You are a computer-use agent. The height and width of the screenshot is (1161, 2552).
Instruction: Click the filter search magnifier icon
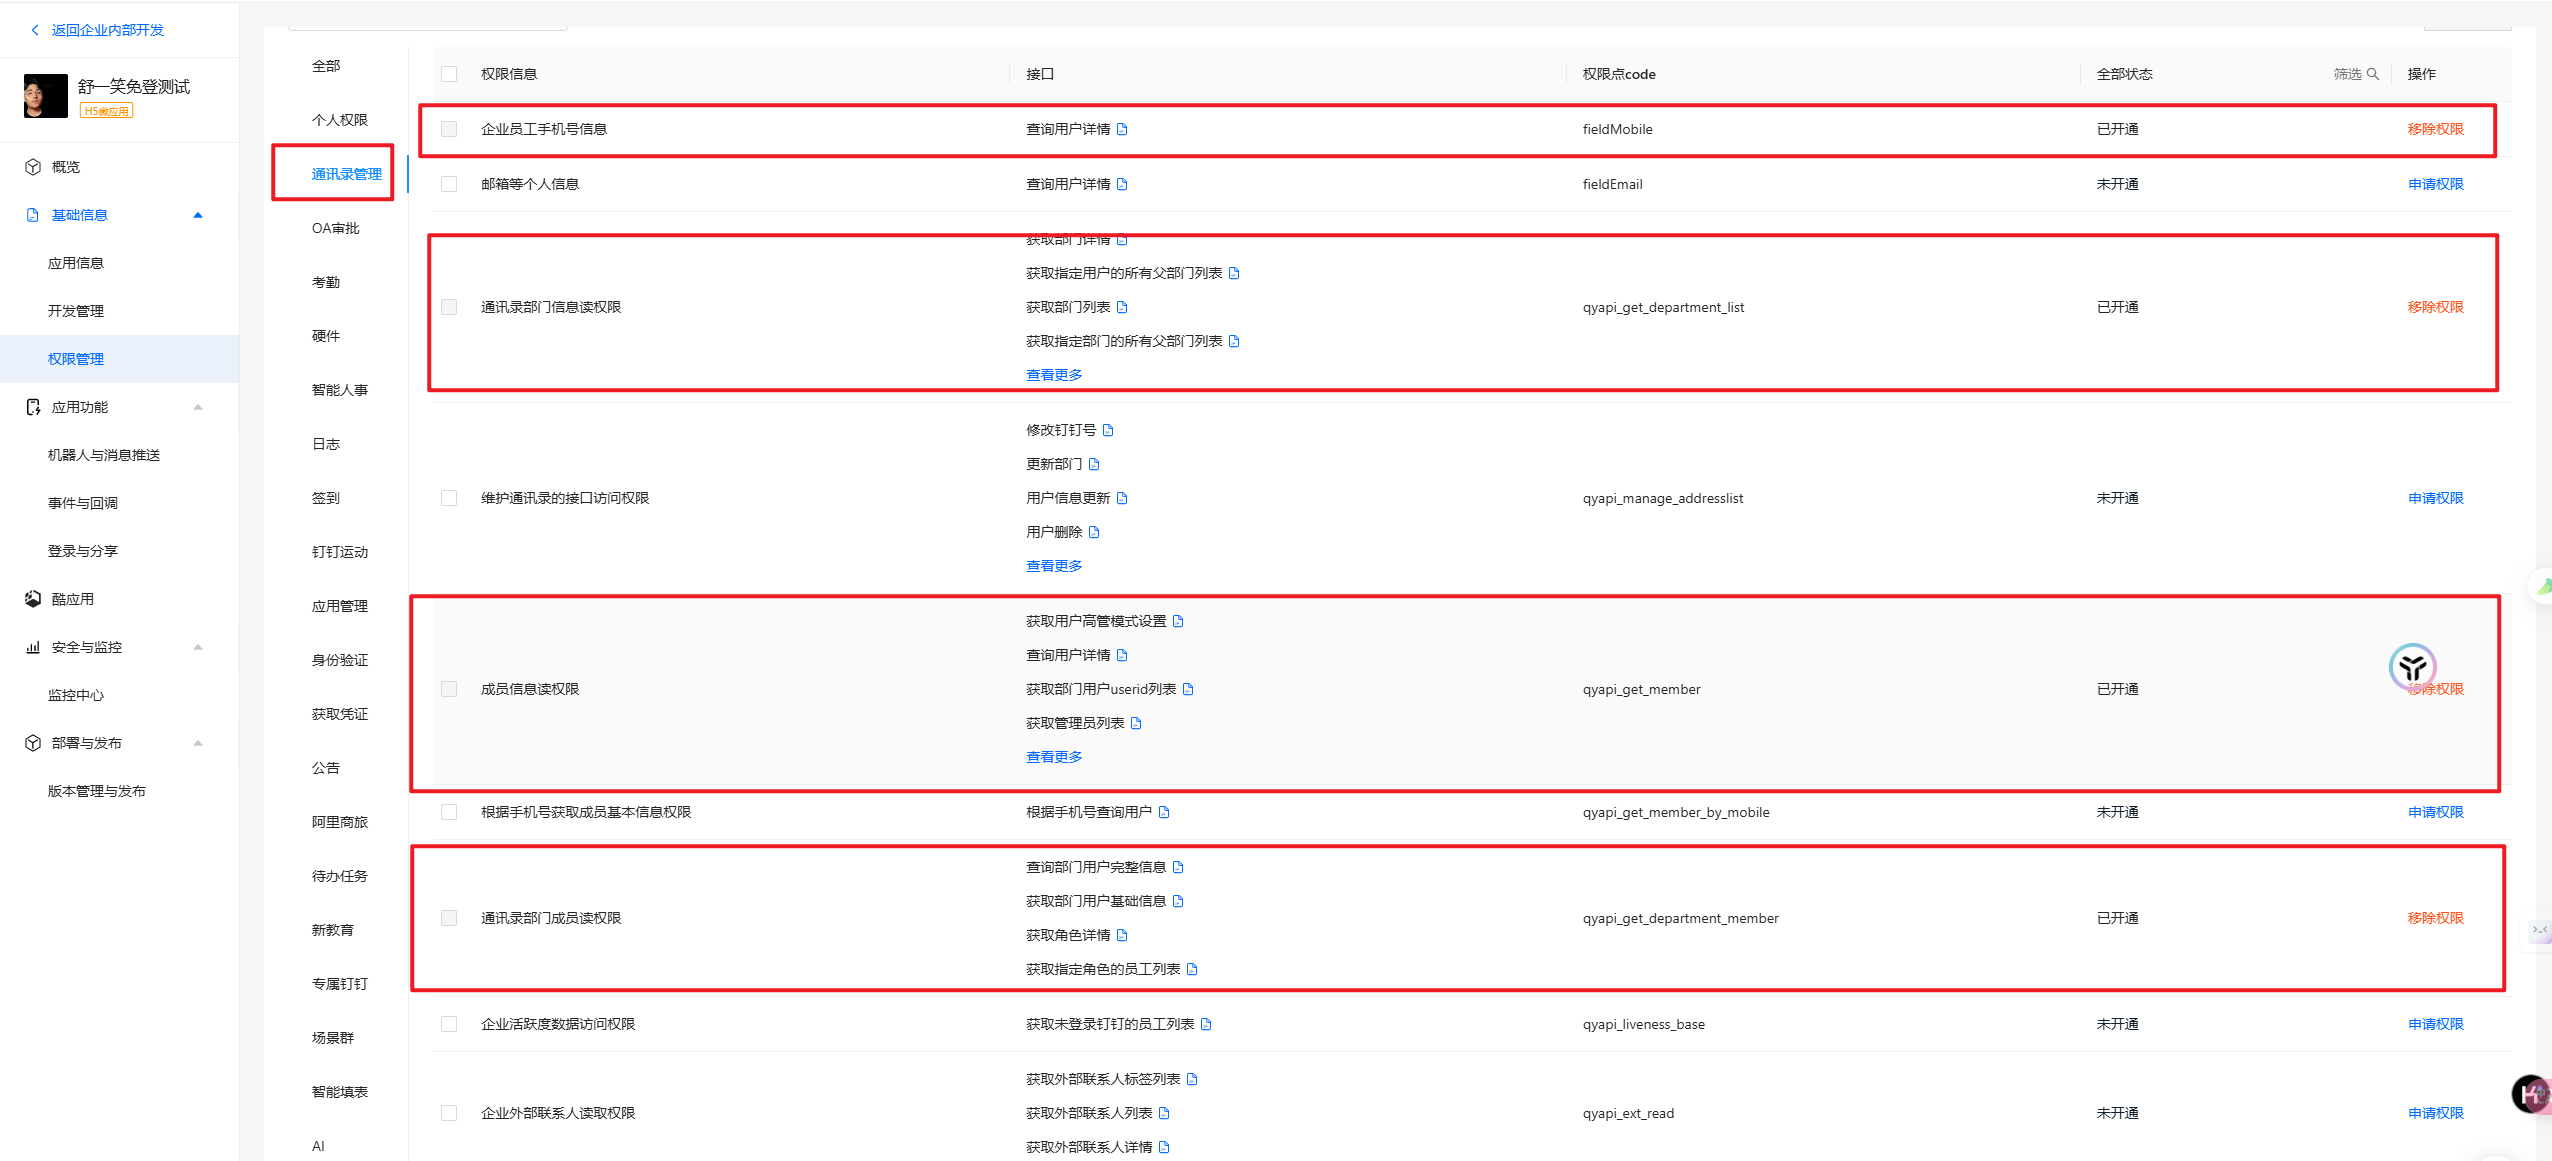point(2372,74)
